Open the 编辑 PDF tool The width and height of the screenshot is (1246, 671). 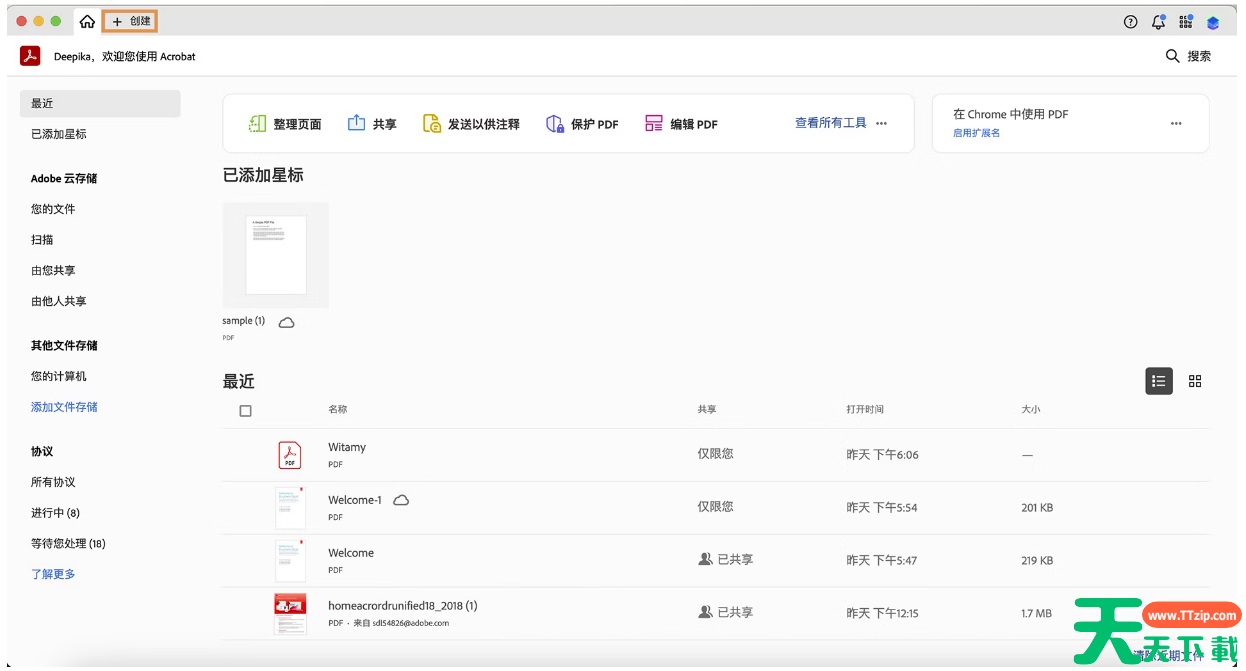click(x=682, y=124)
